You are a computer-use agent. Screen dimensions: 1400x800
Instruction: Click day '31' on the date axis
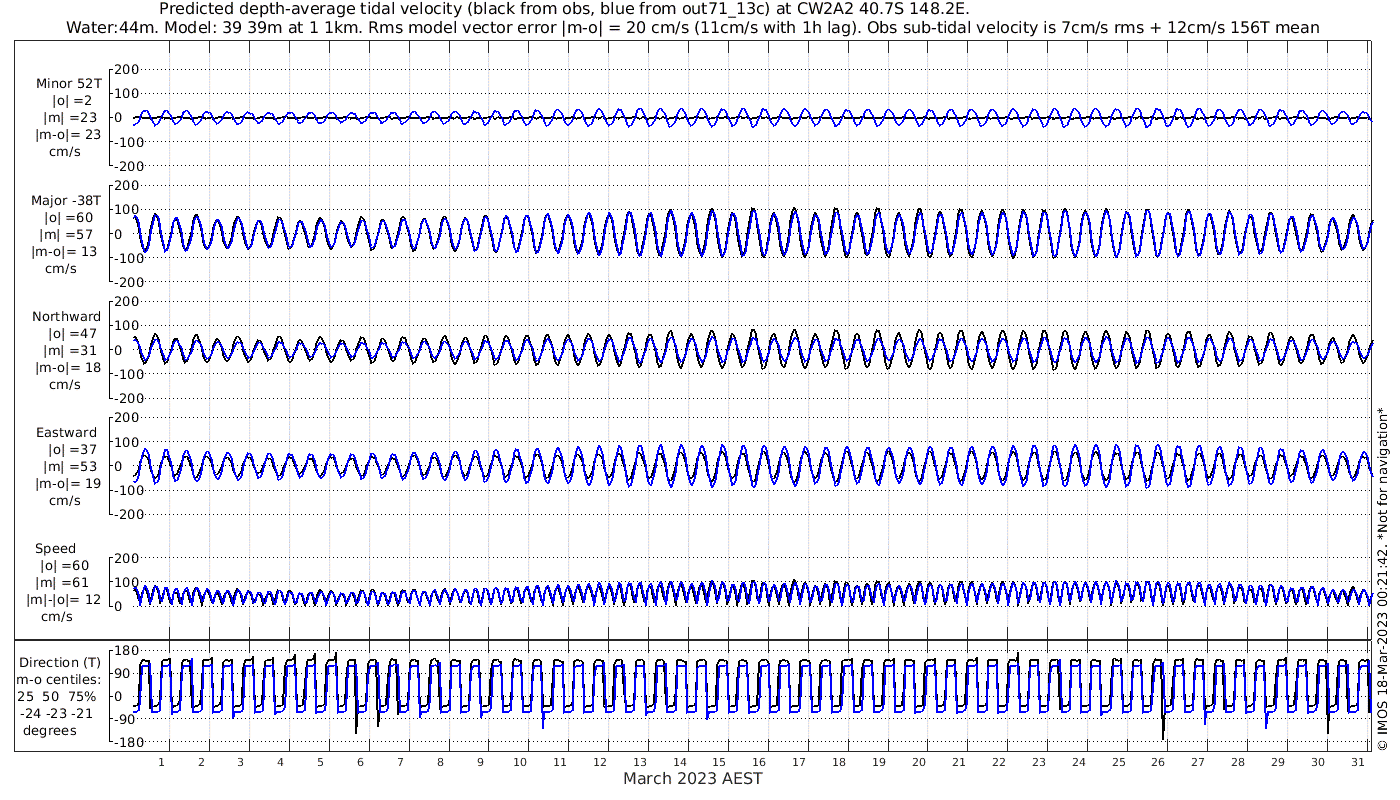click(x=1357, y=762)
